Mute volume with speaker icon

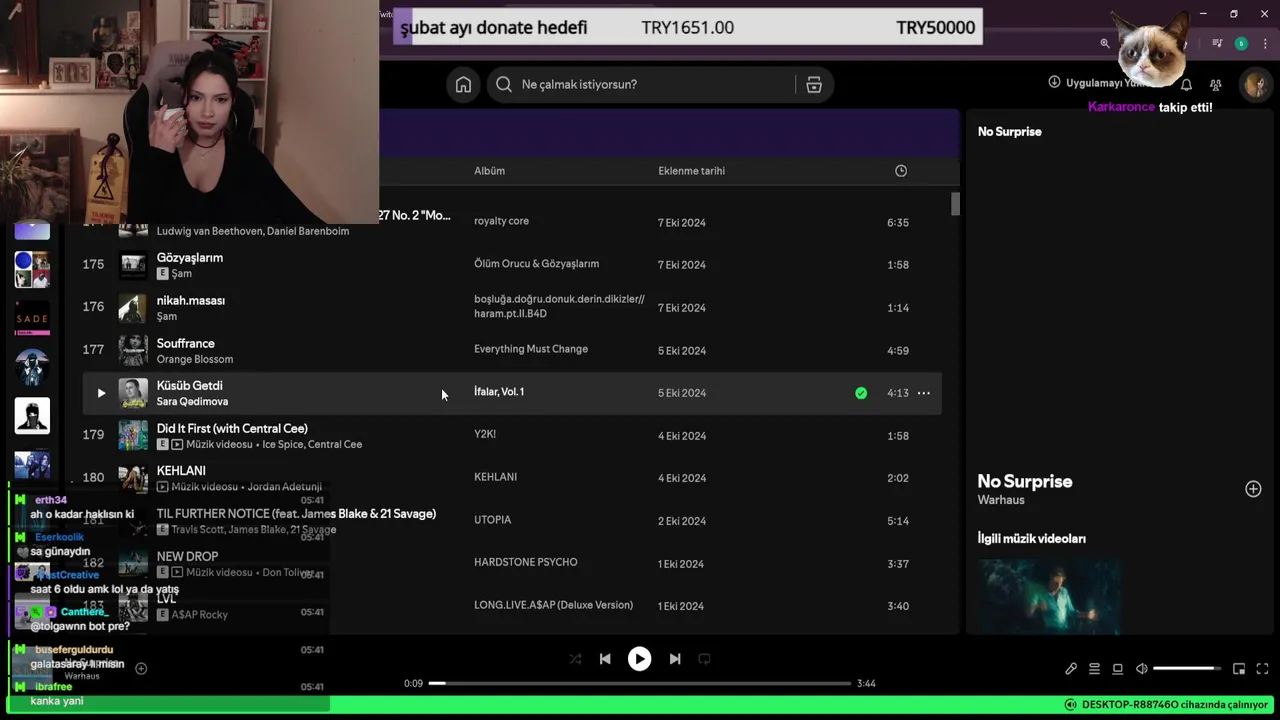(x=1142, y=669)
